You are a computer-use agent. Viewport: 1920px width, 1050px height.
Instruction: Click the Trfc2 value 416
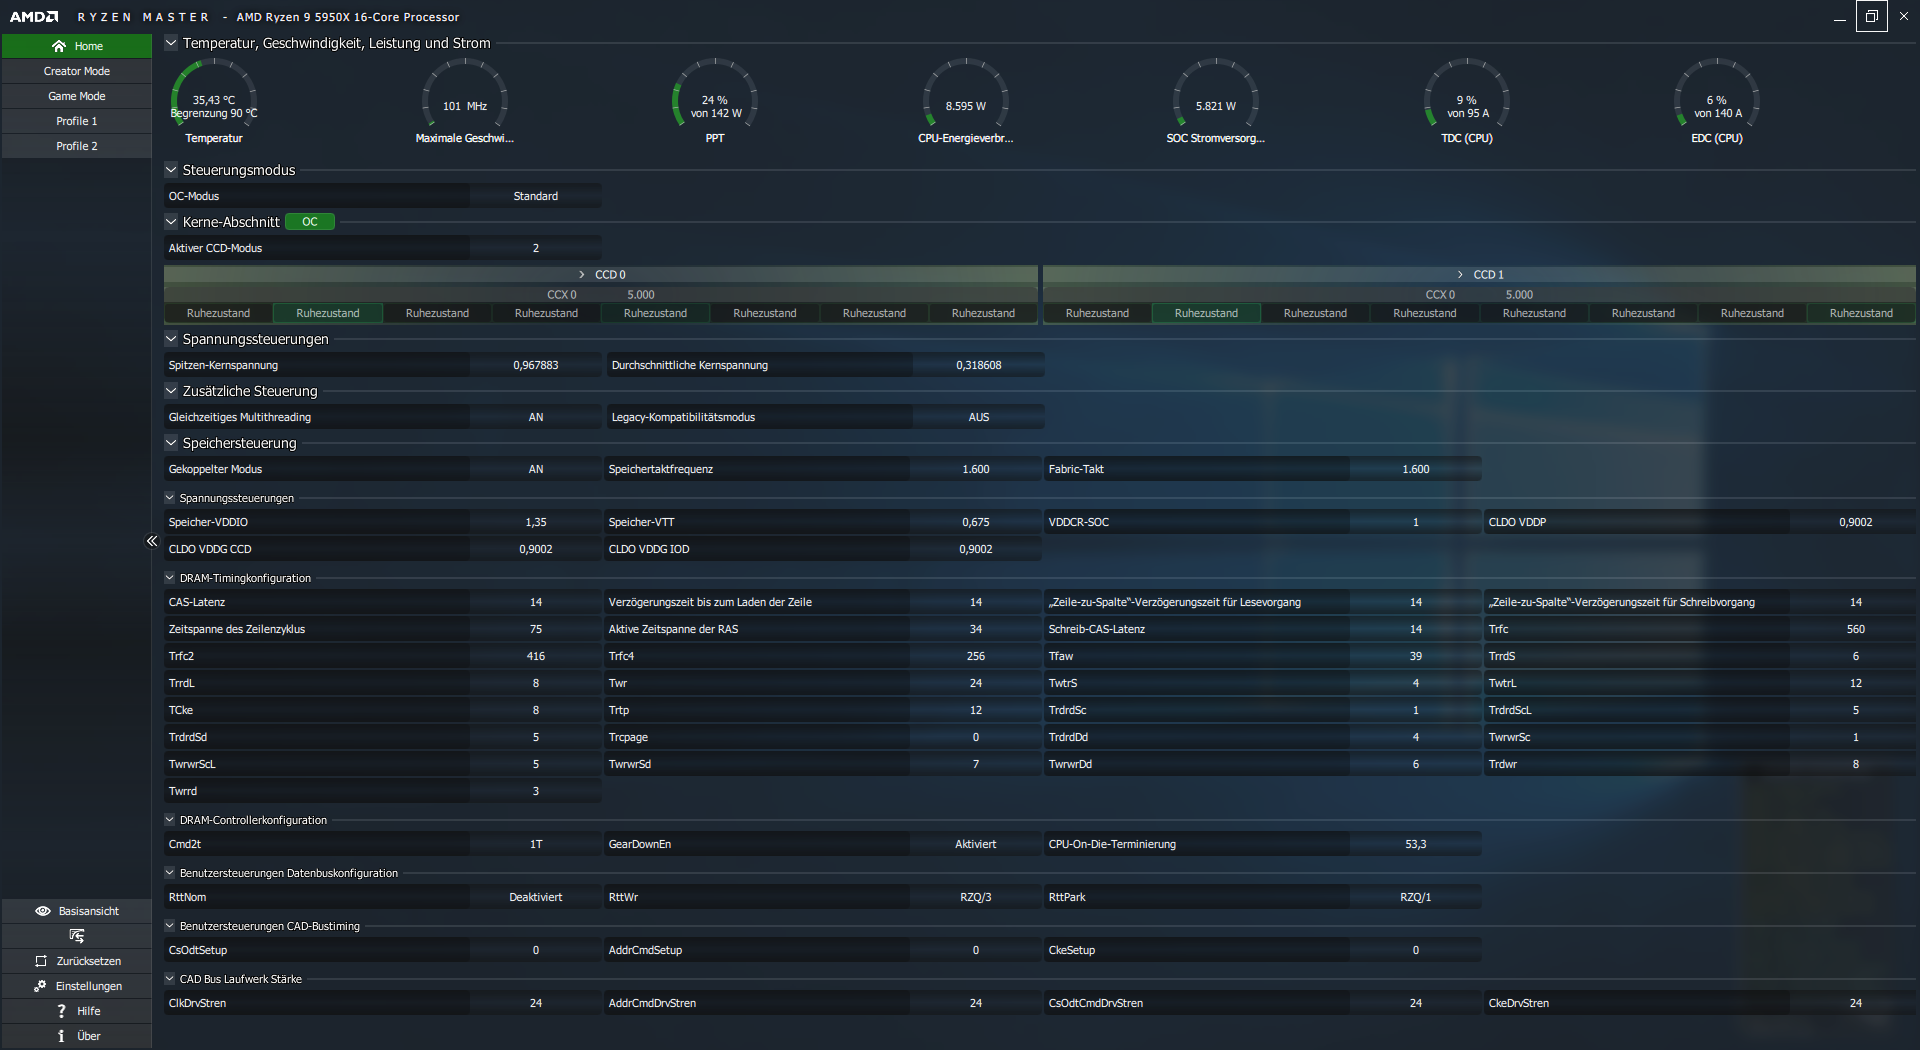pyautogui.click(x=536, y=656)
